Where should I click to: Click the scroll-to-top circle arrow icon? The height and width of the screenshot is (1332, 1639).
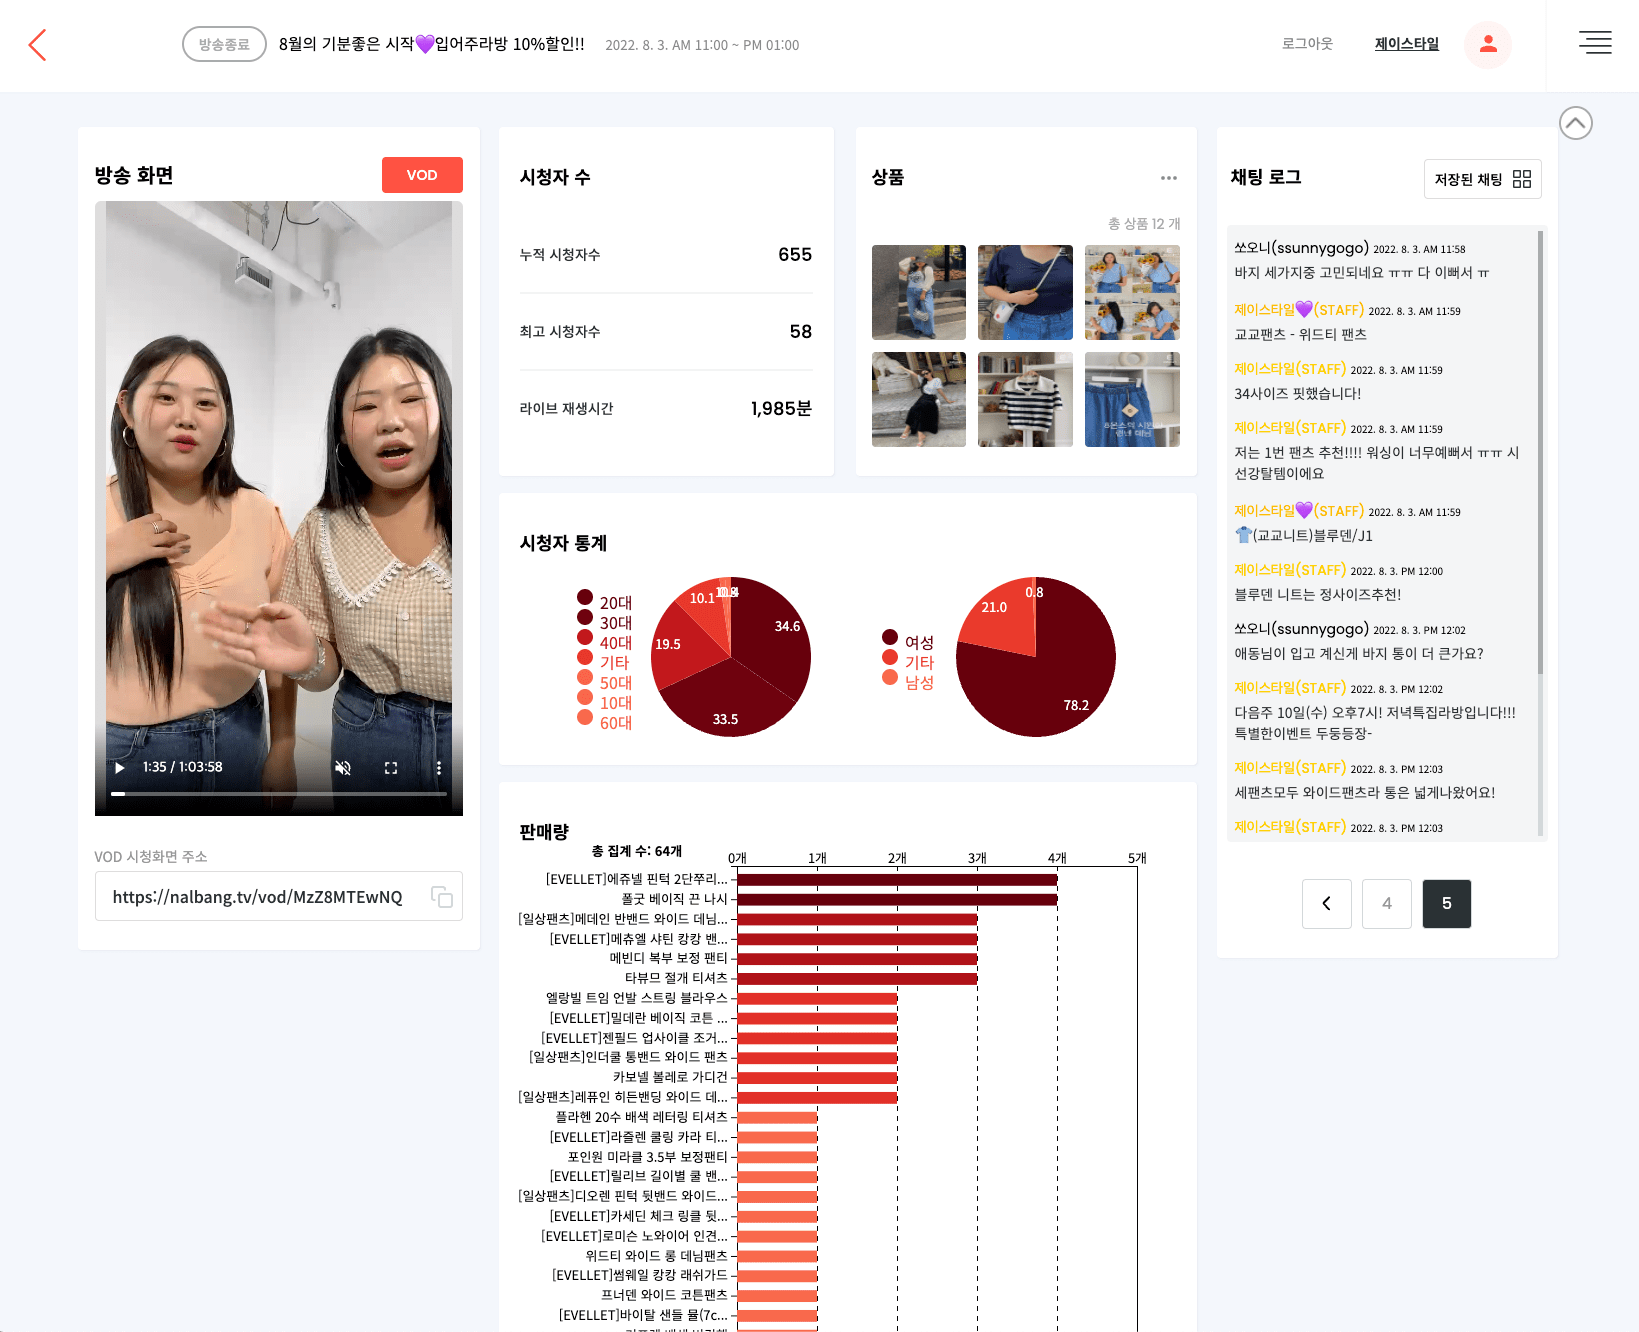click(x=1575, y=123)
